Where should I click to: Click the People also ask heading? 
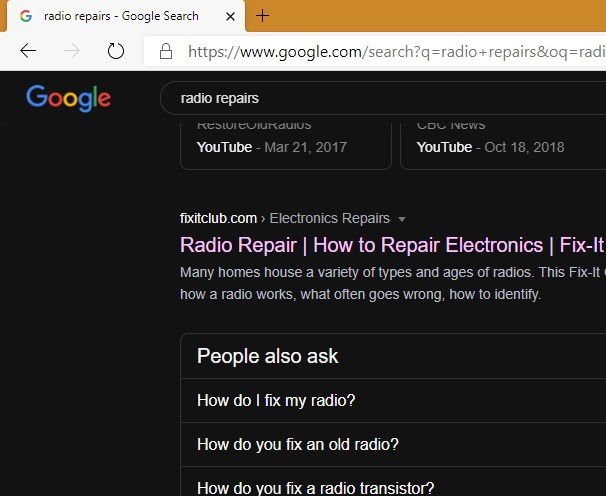click(268, 356)
